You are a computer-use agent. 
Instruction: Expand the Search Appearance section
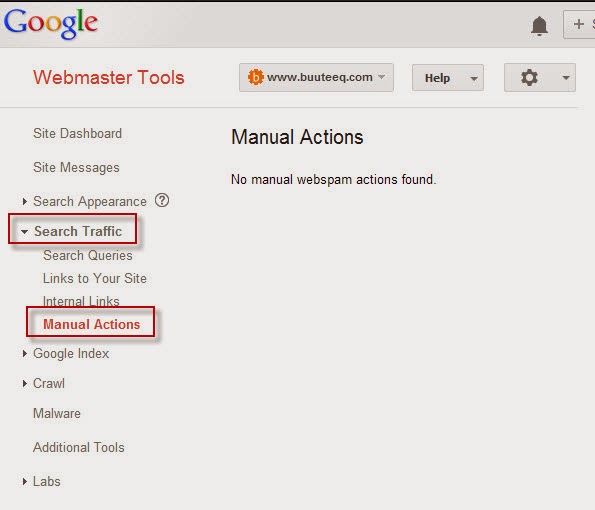[x=25, y=201]
